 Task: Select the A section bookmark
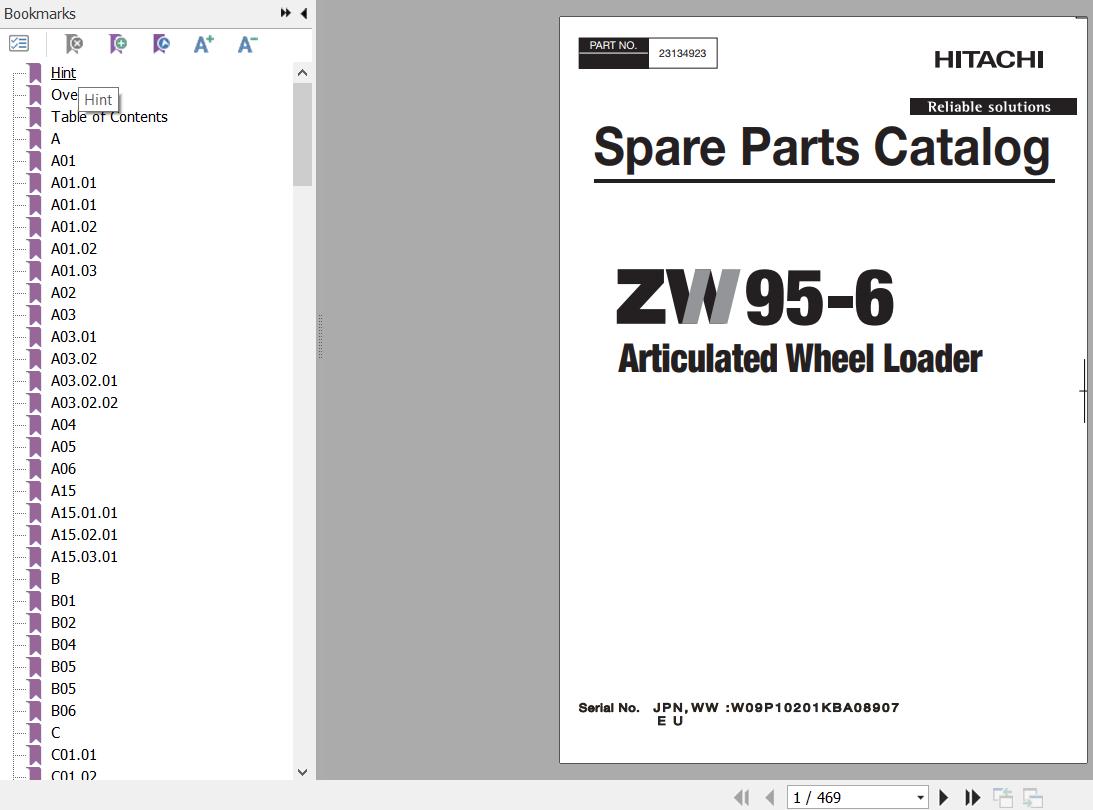56,139
